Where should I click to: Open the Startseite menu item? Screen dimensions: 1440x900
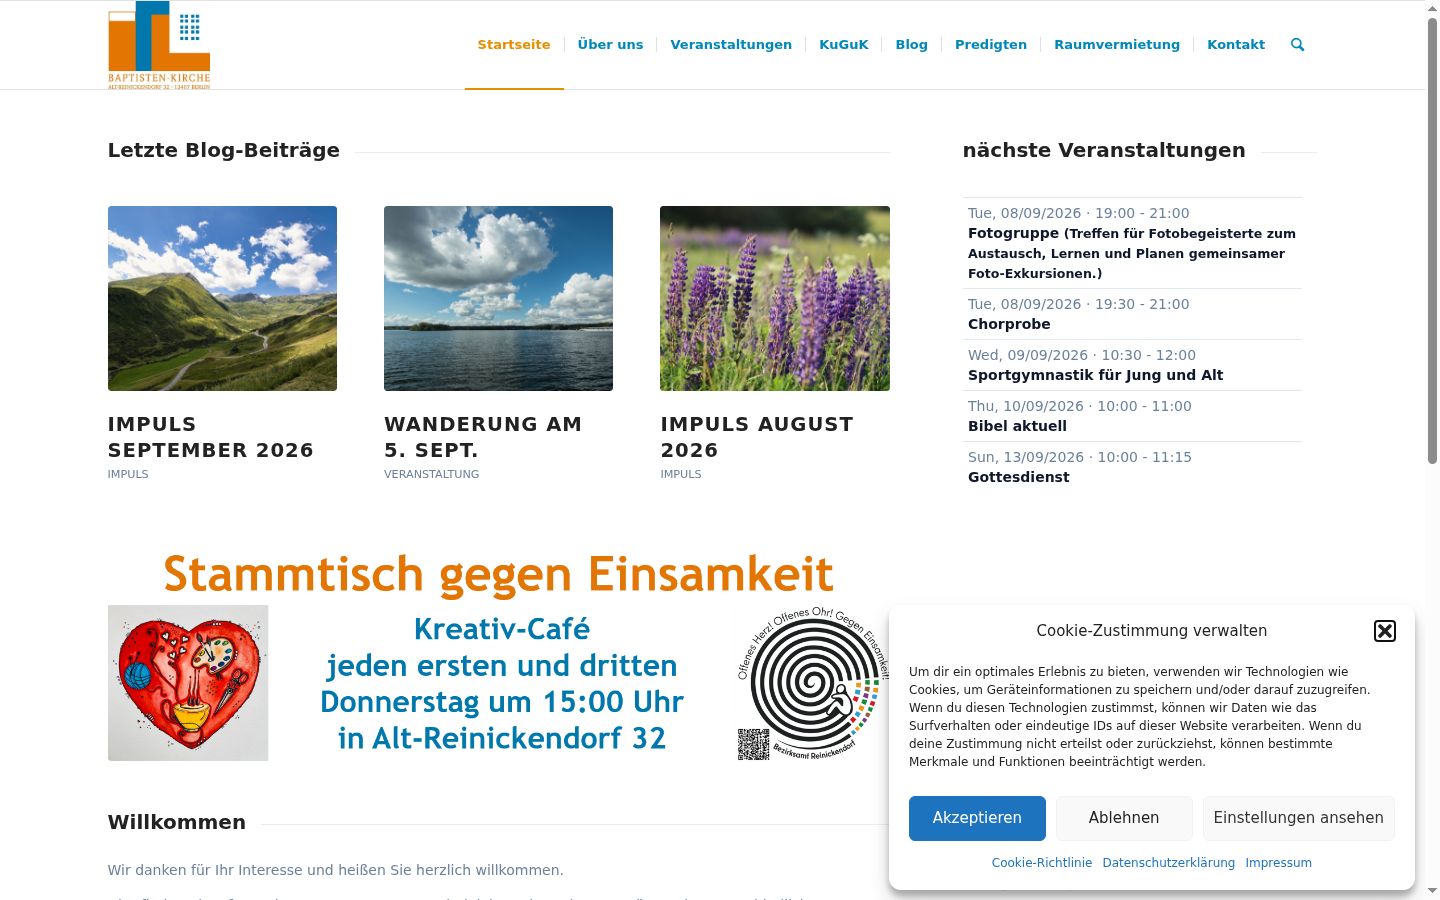pos(514,44)
